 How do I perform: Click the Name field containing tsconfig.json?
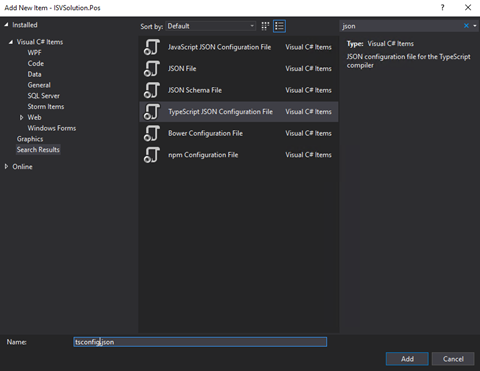pos(200,342)
